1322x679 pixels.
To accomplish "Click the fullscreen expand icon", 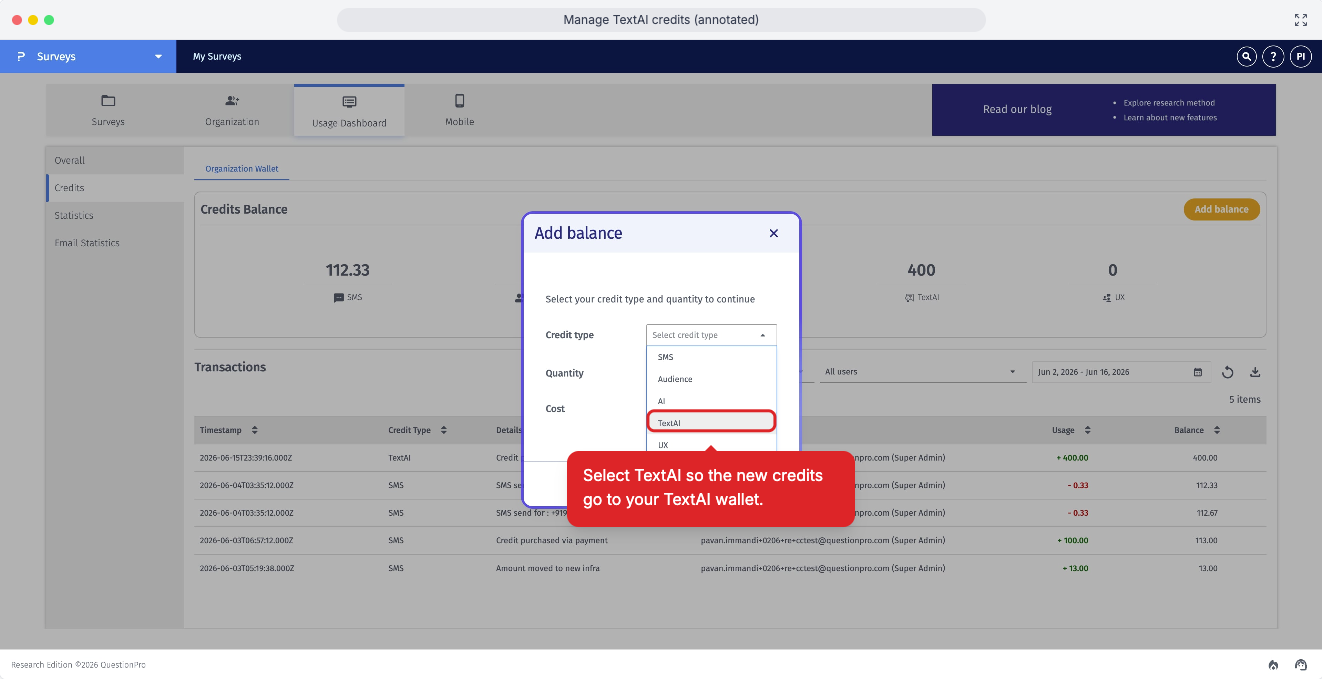I will point(1301,20).
